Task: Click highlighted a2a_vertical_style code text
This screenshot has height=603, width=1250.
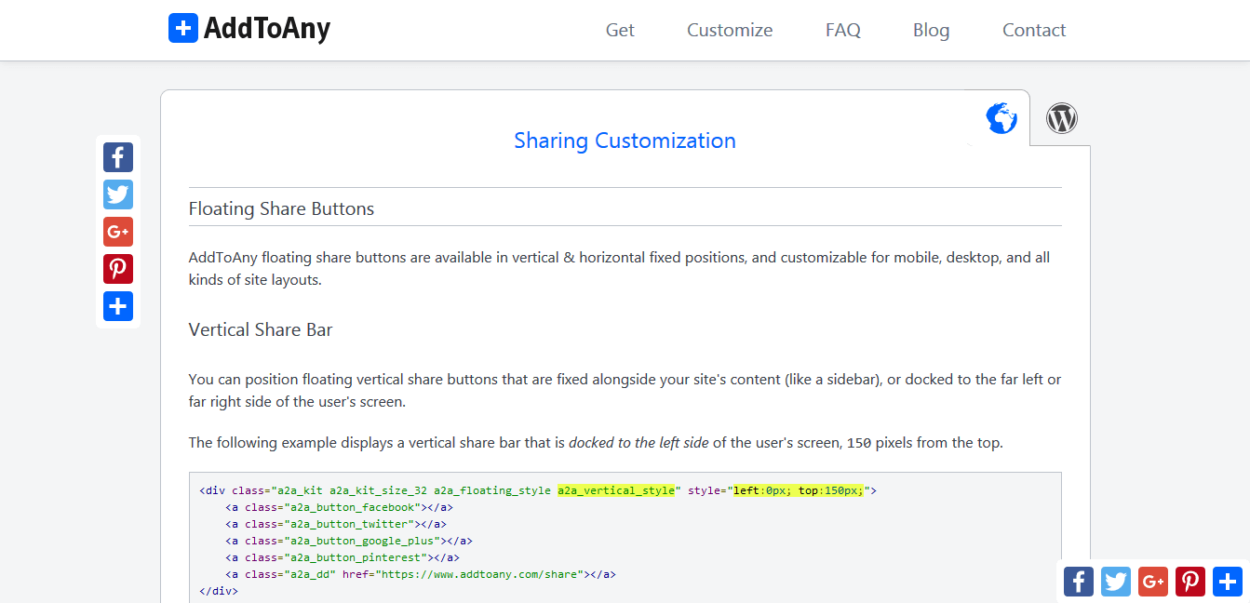Action: [616, 490]
